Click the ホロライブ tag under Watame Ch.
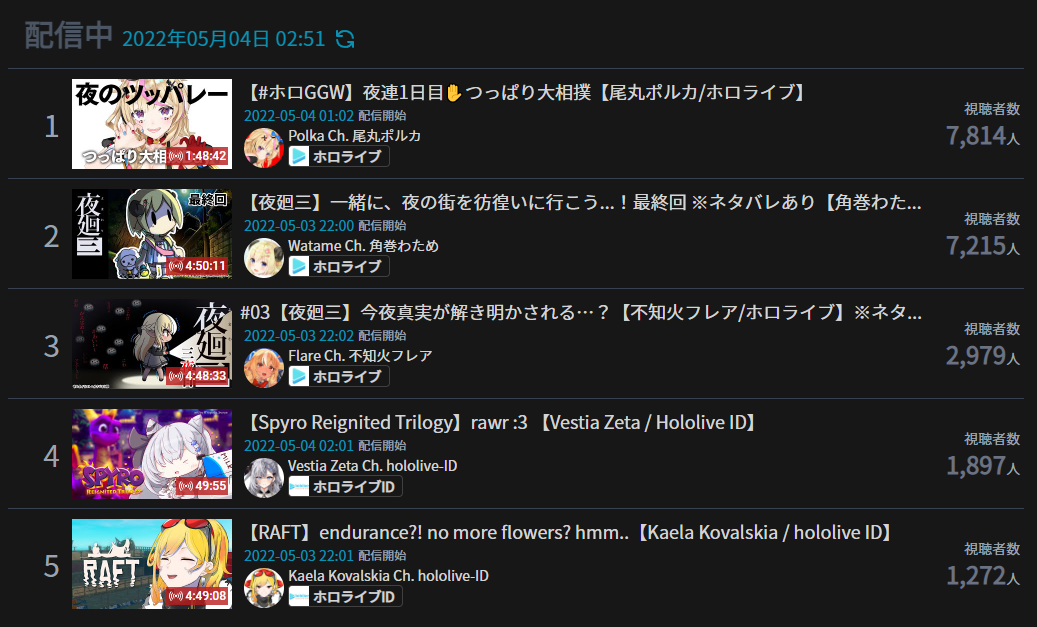Screen dimensions: 1037x627 (339, 266)
